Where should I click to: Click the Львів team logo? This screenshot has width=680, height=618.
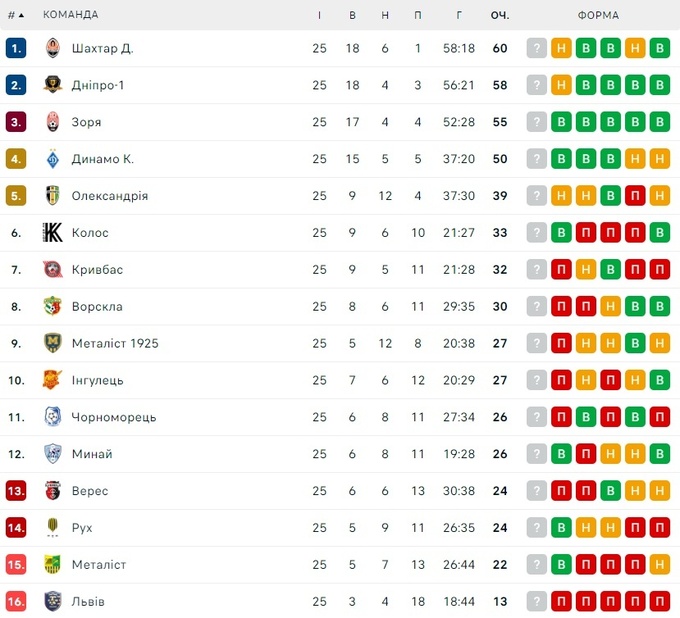click(x=53, y=602)
